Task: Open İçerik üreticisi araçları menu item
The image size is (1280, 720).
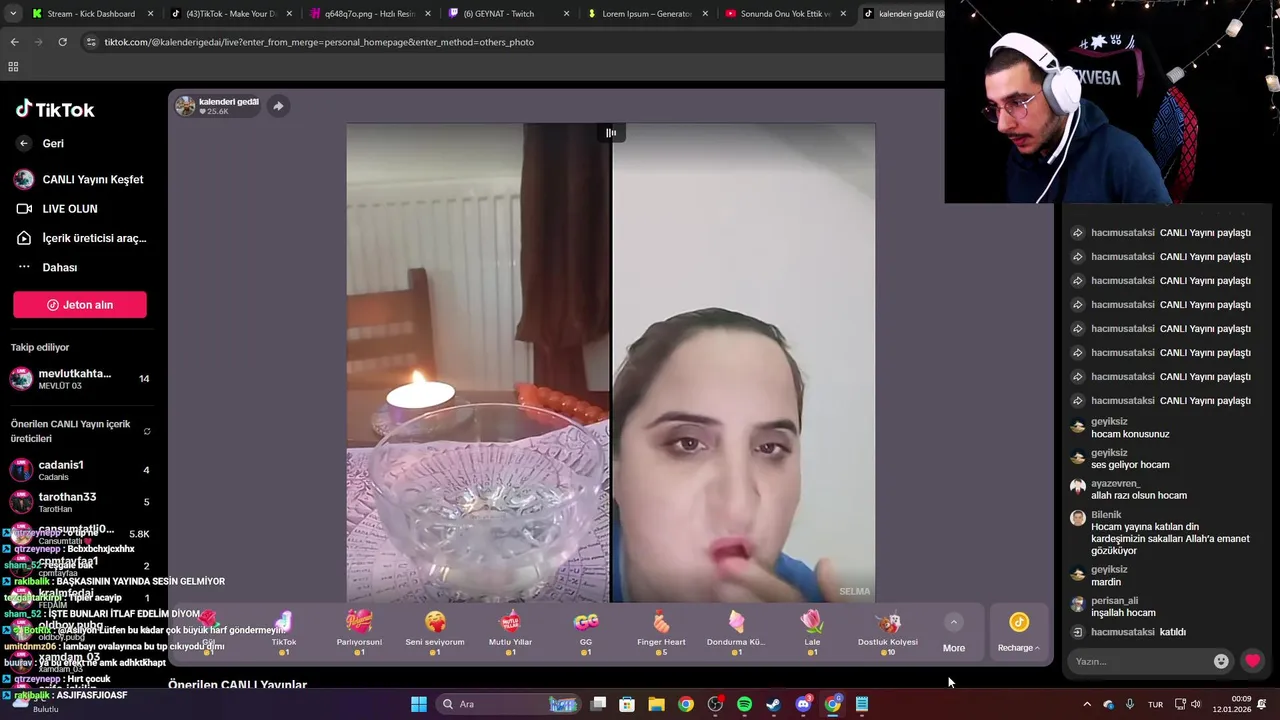Action: 81,238
